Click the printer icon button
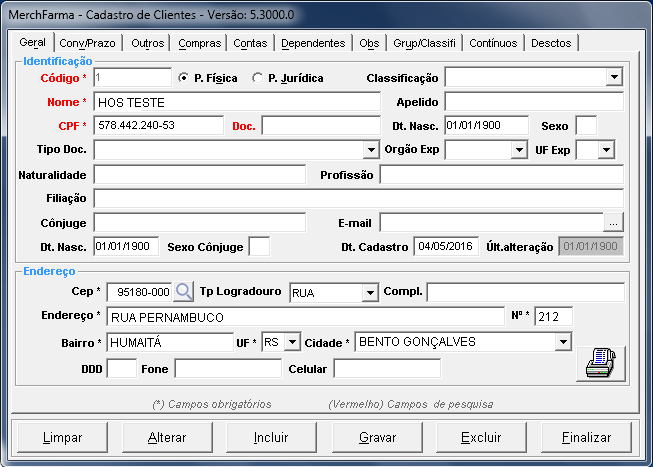This screenshot has height=467, width=653. tap(600, 364)
